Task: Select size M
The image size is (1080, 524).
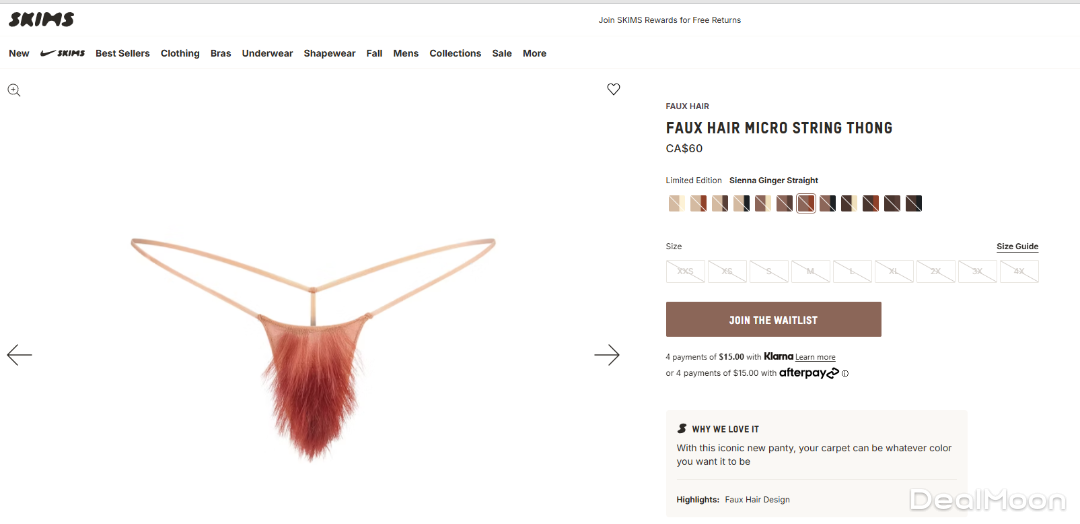Action: (x=810, y=271)
